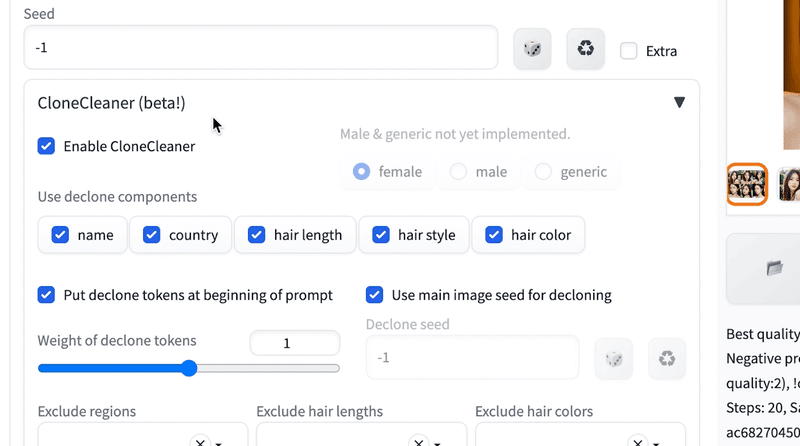The width and height of the screenshot is (800, 446).
Task: Uncheck the country declone component
Action: 152,235
